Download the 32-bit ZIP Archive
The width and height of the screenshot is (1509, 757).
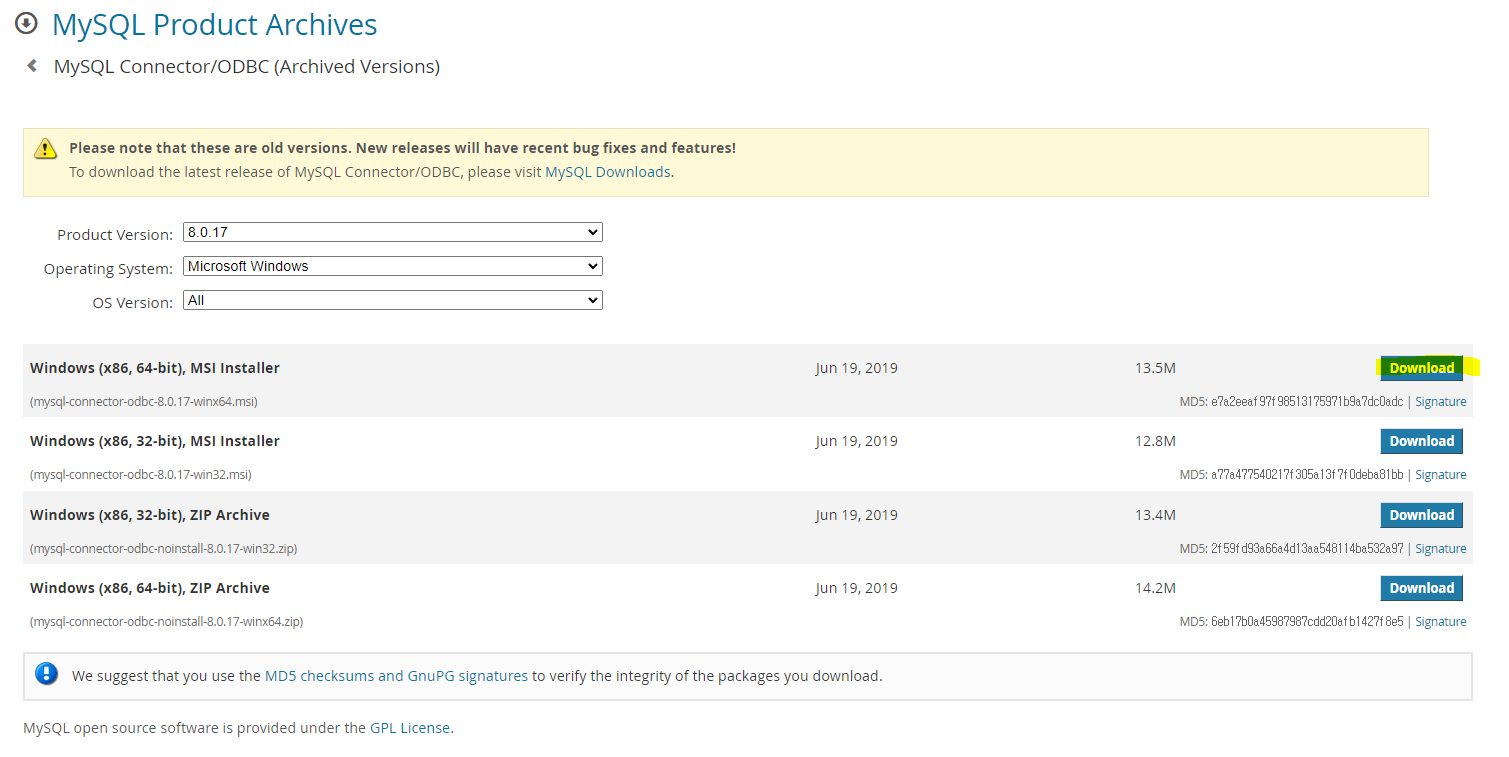tap(1421, 515)
